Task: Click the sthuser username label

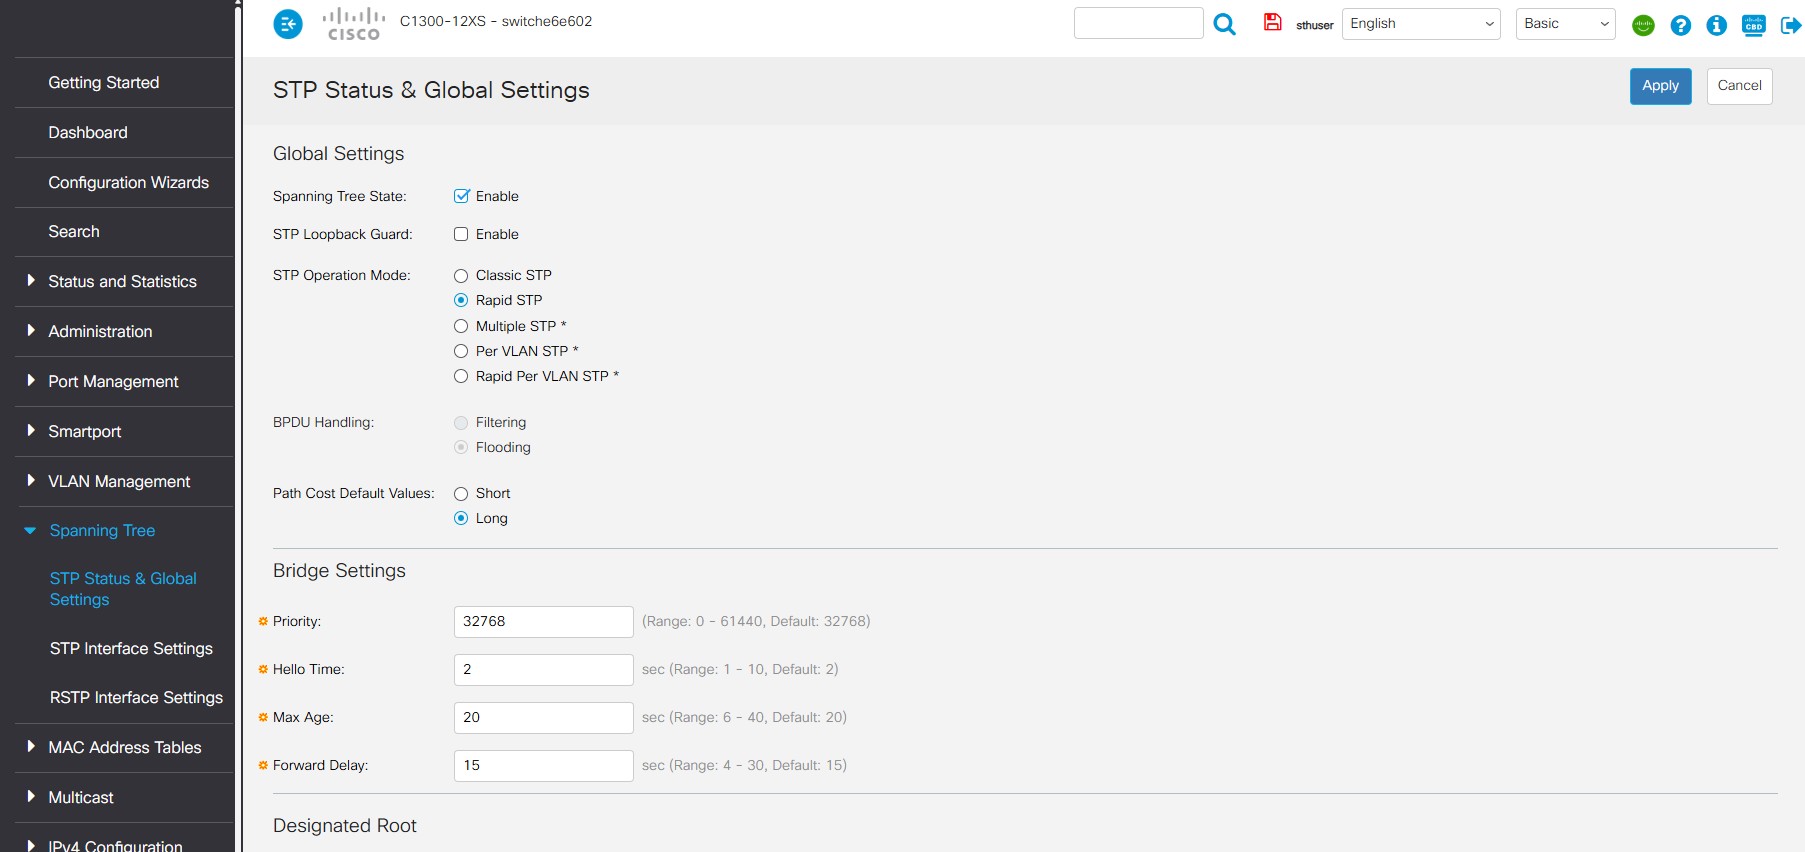Action: tap(1315, 25)
